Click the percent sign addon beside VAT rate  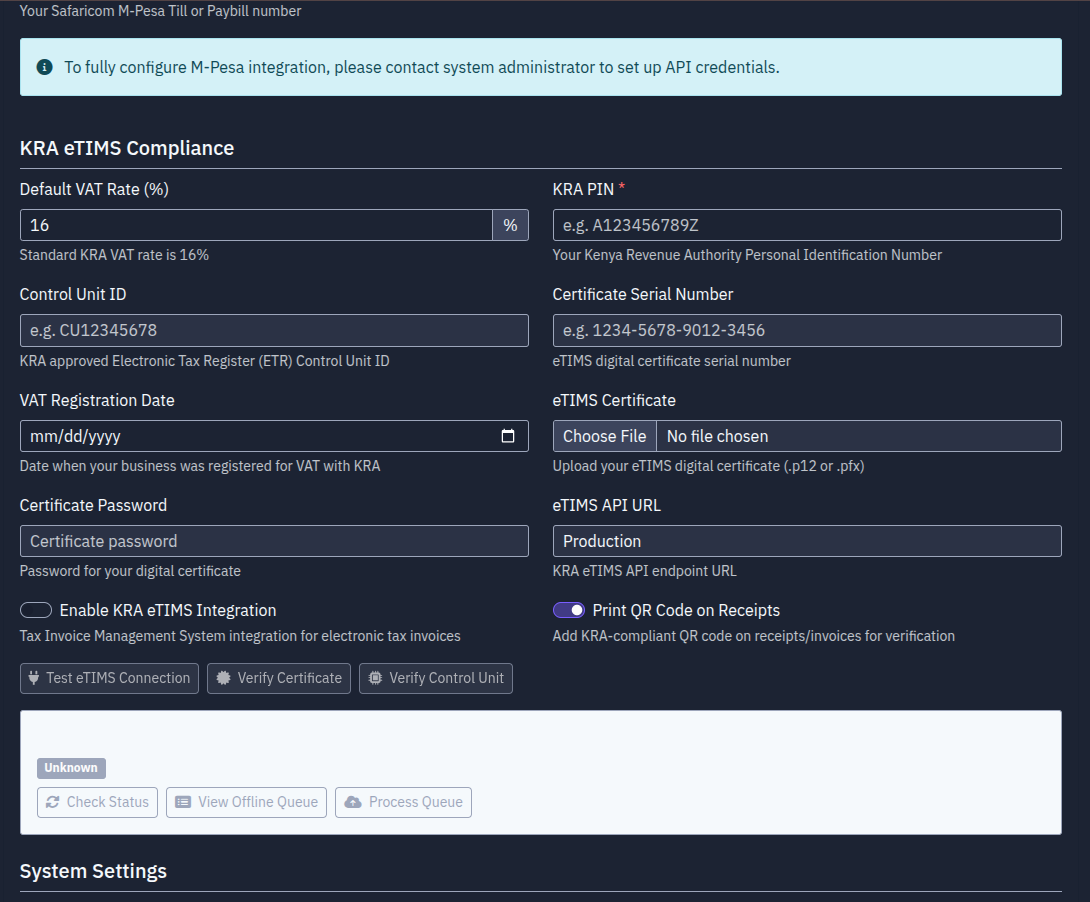510,225
